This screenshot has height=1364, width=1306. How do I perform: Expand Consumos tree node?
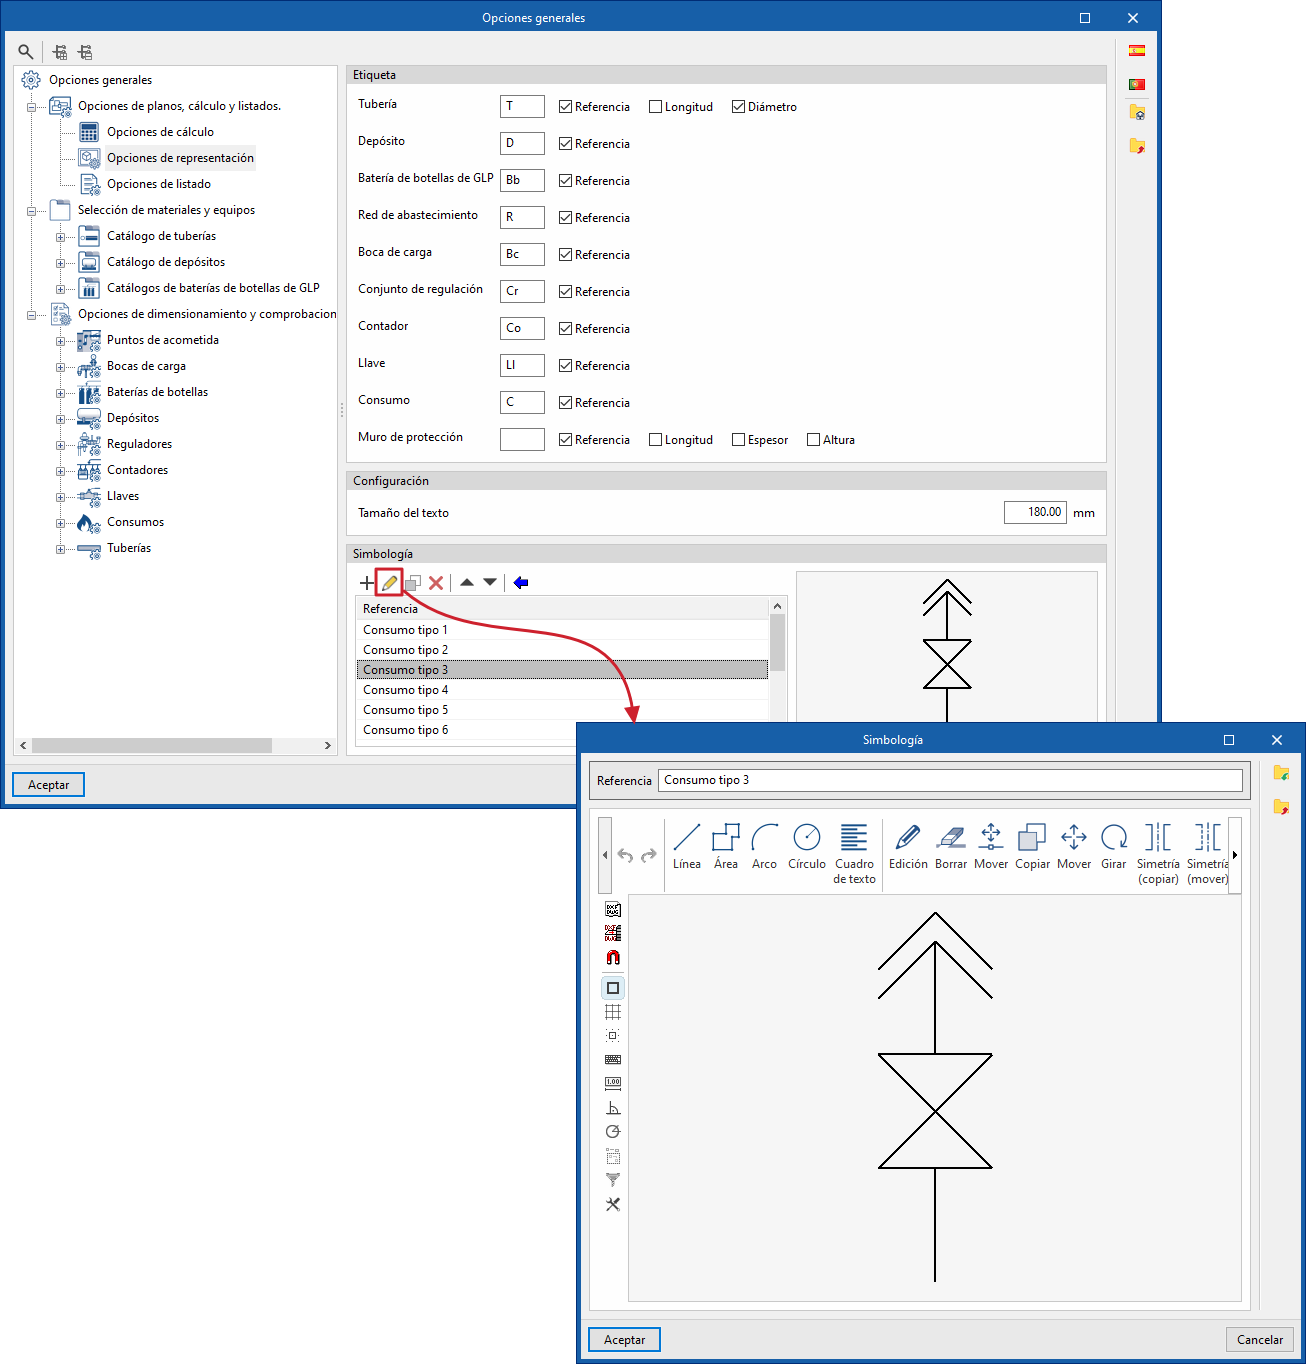click(x=60, y=523)
